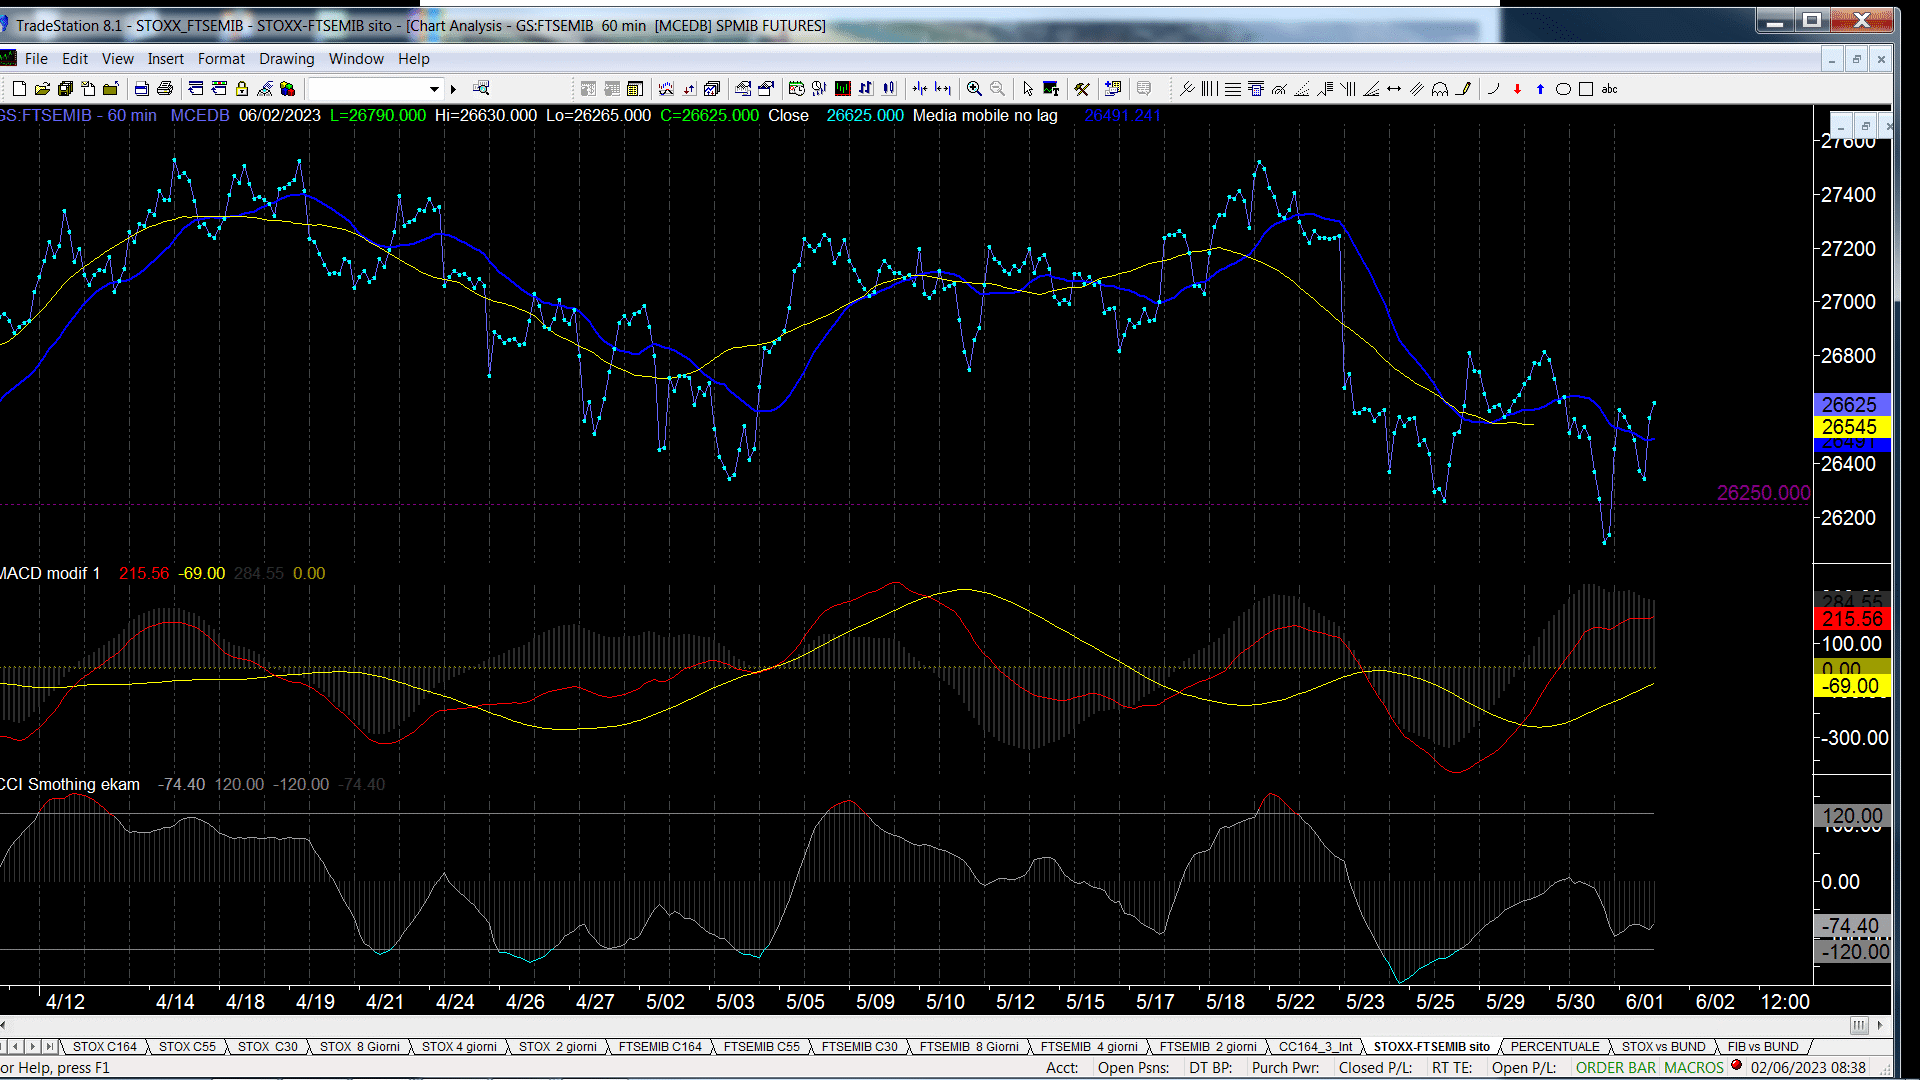This screenshot has height=1080, width=1920.
Task: Switch to STOX vs BUND tab
Action: (1664, 1047)
